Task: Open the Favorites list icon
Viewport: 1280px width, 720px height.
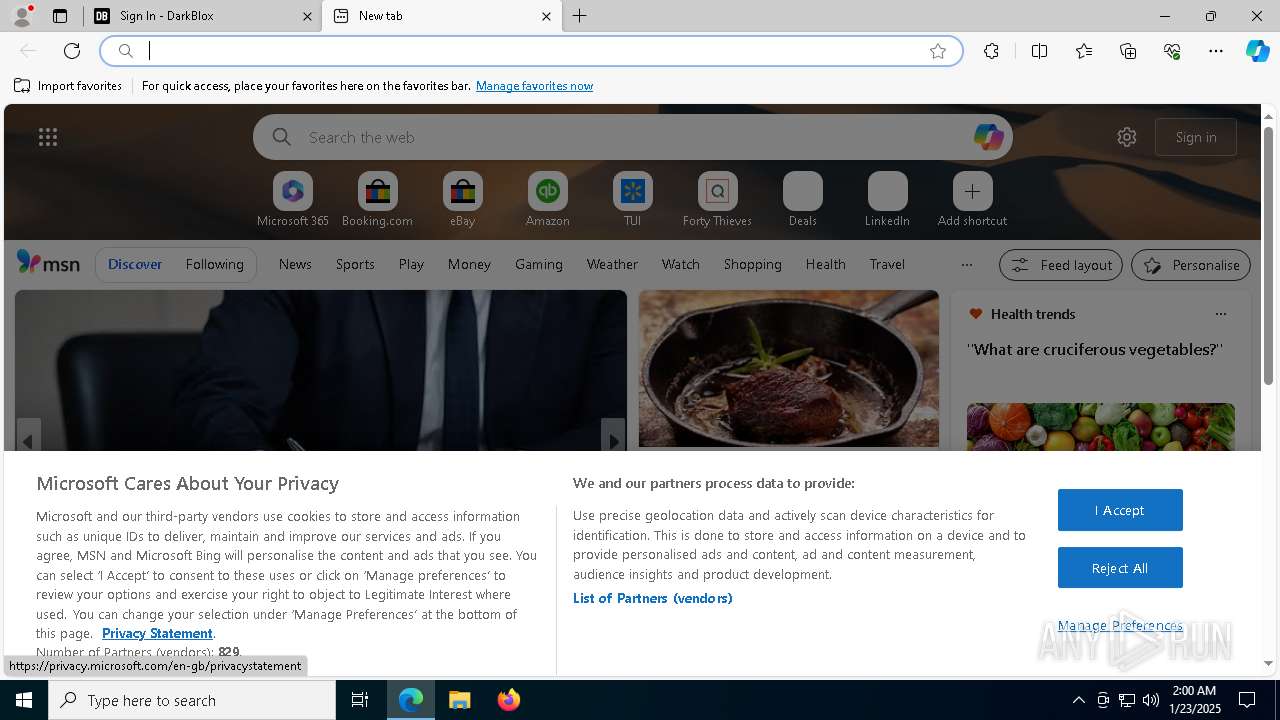Action: point(1084,51)
